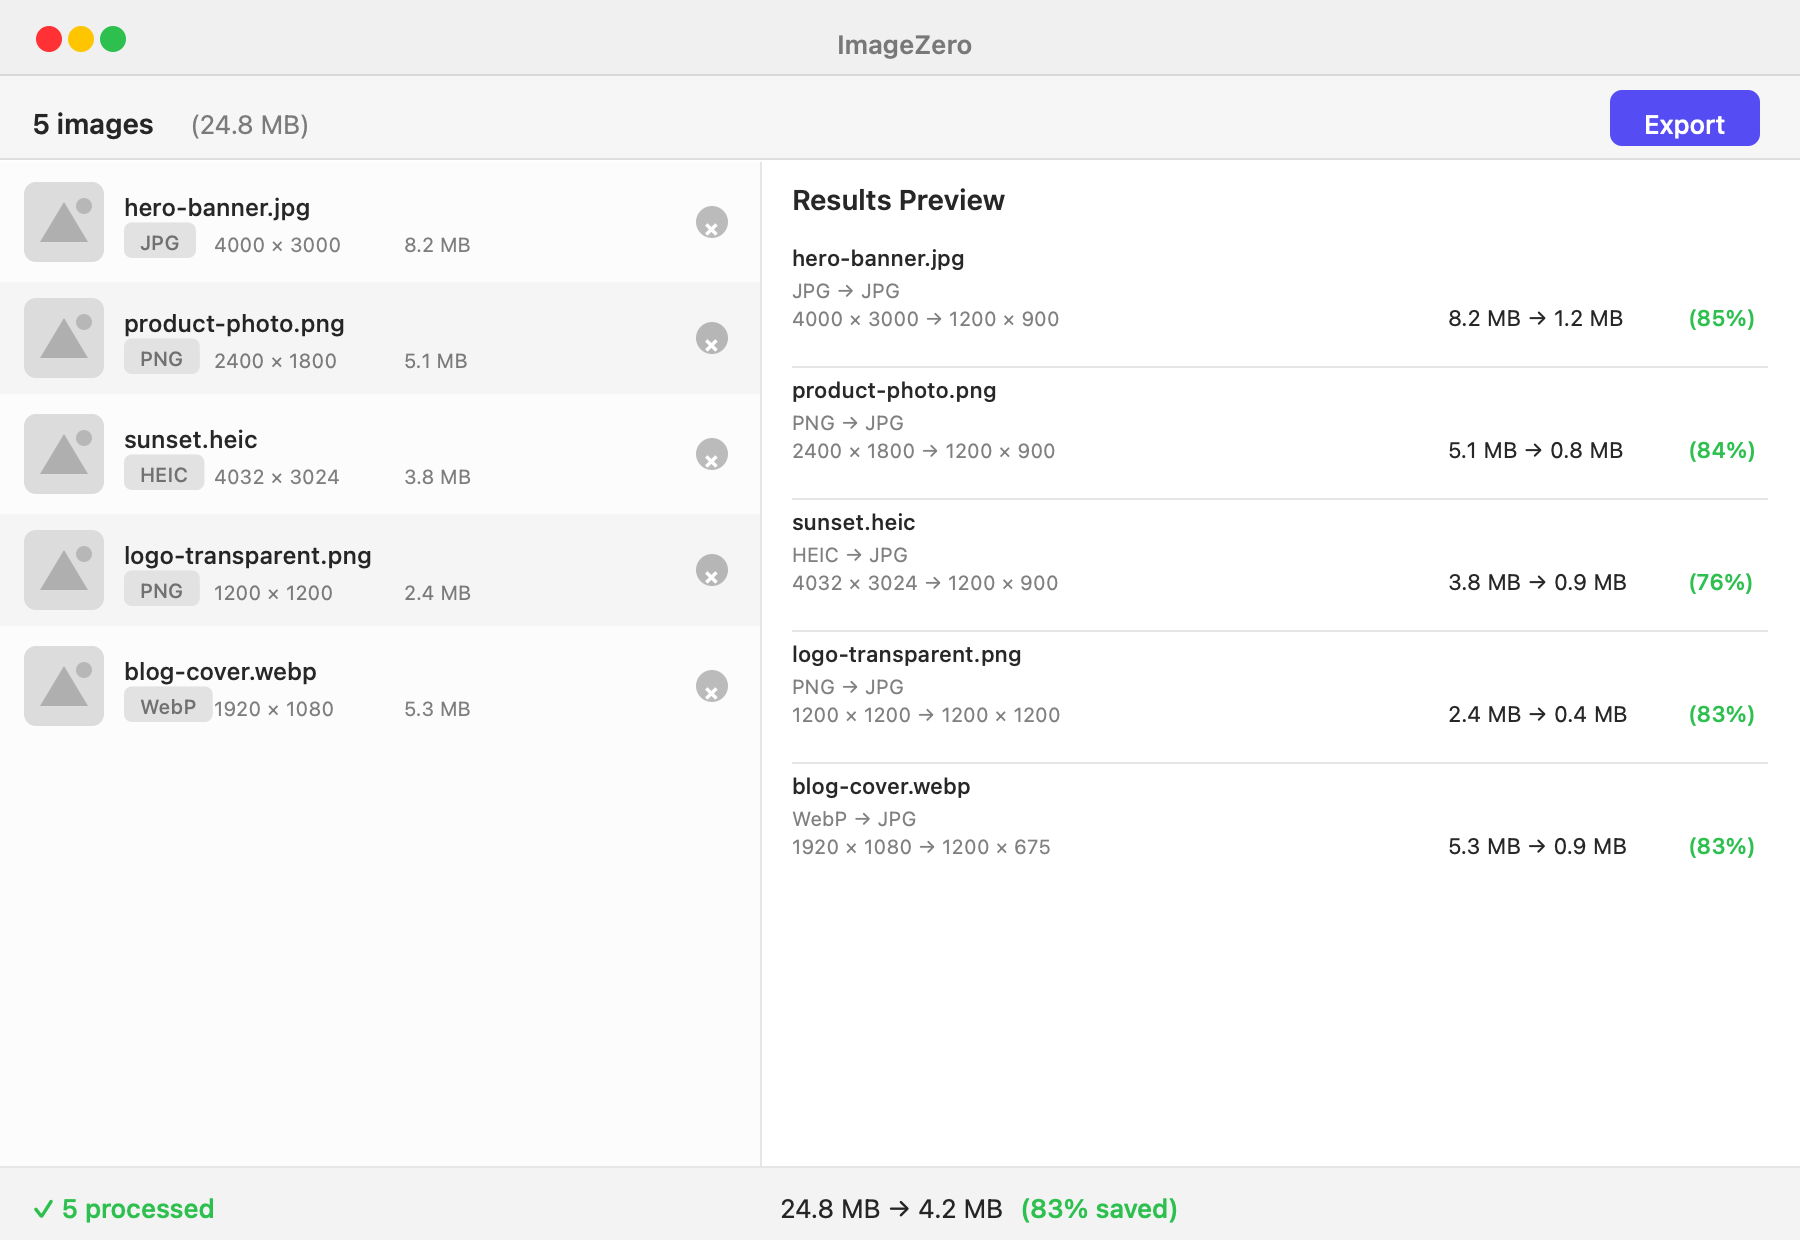The height and width of the screenshot is (1240, 1800).
Task: Click sunset.heic in Results Preview
Action: point(853,522)
